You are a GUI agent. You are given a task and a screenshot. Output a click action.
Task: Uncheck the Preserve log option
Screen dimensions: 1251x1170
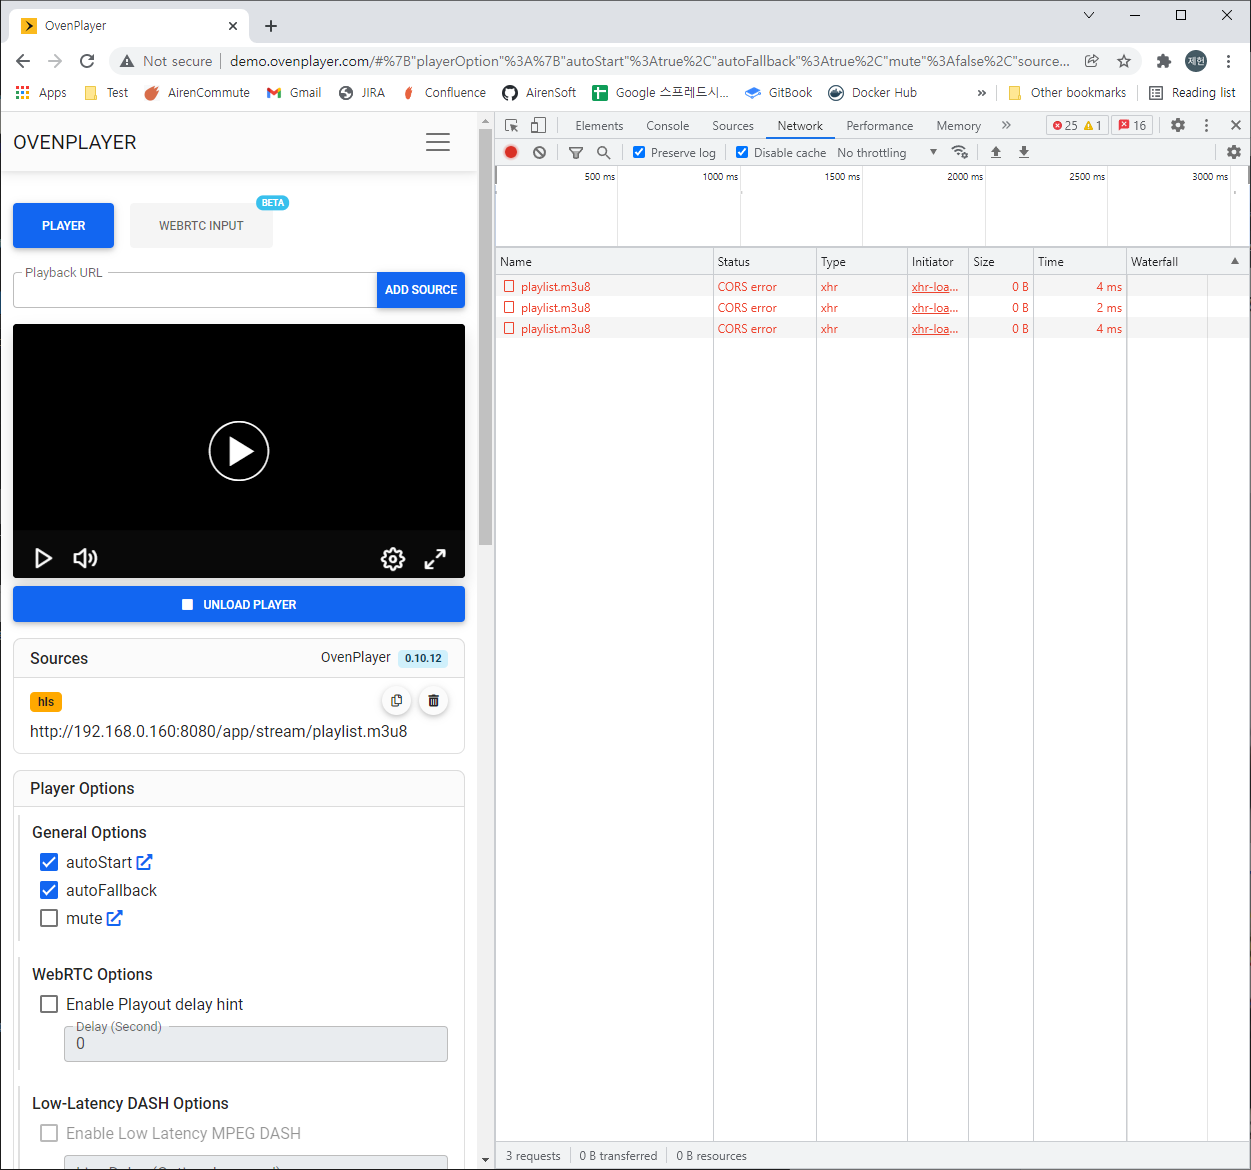click(x=637, y=152)
